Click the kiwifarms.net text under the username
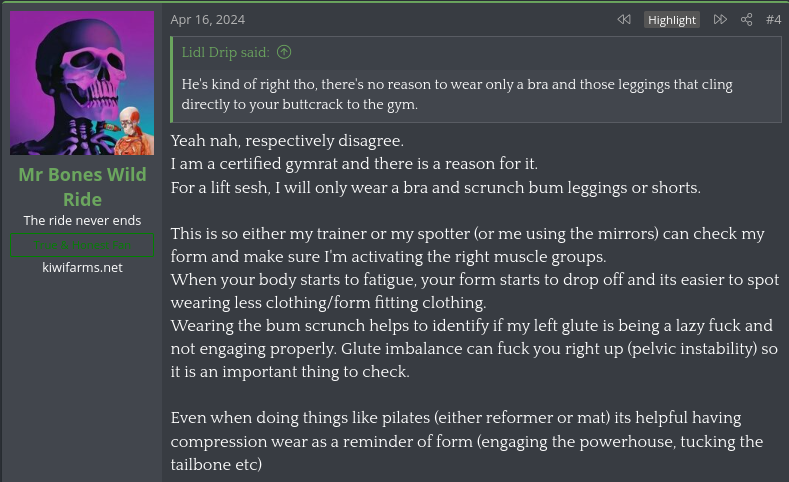 (x=82, y=267)
